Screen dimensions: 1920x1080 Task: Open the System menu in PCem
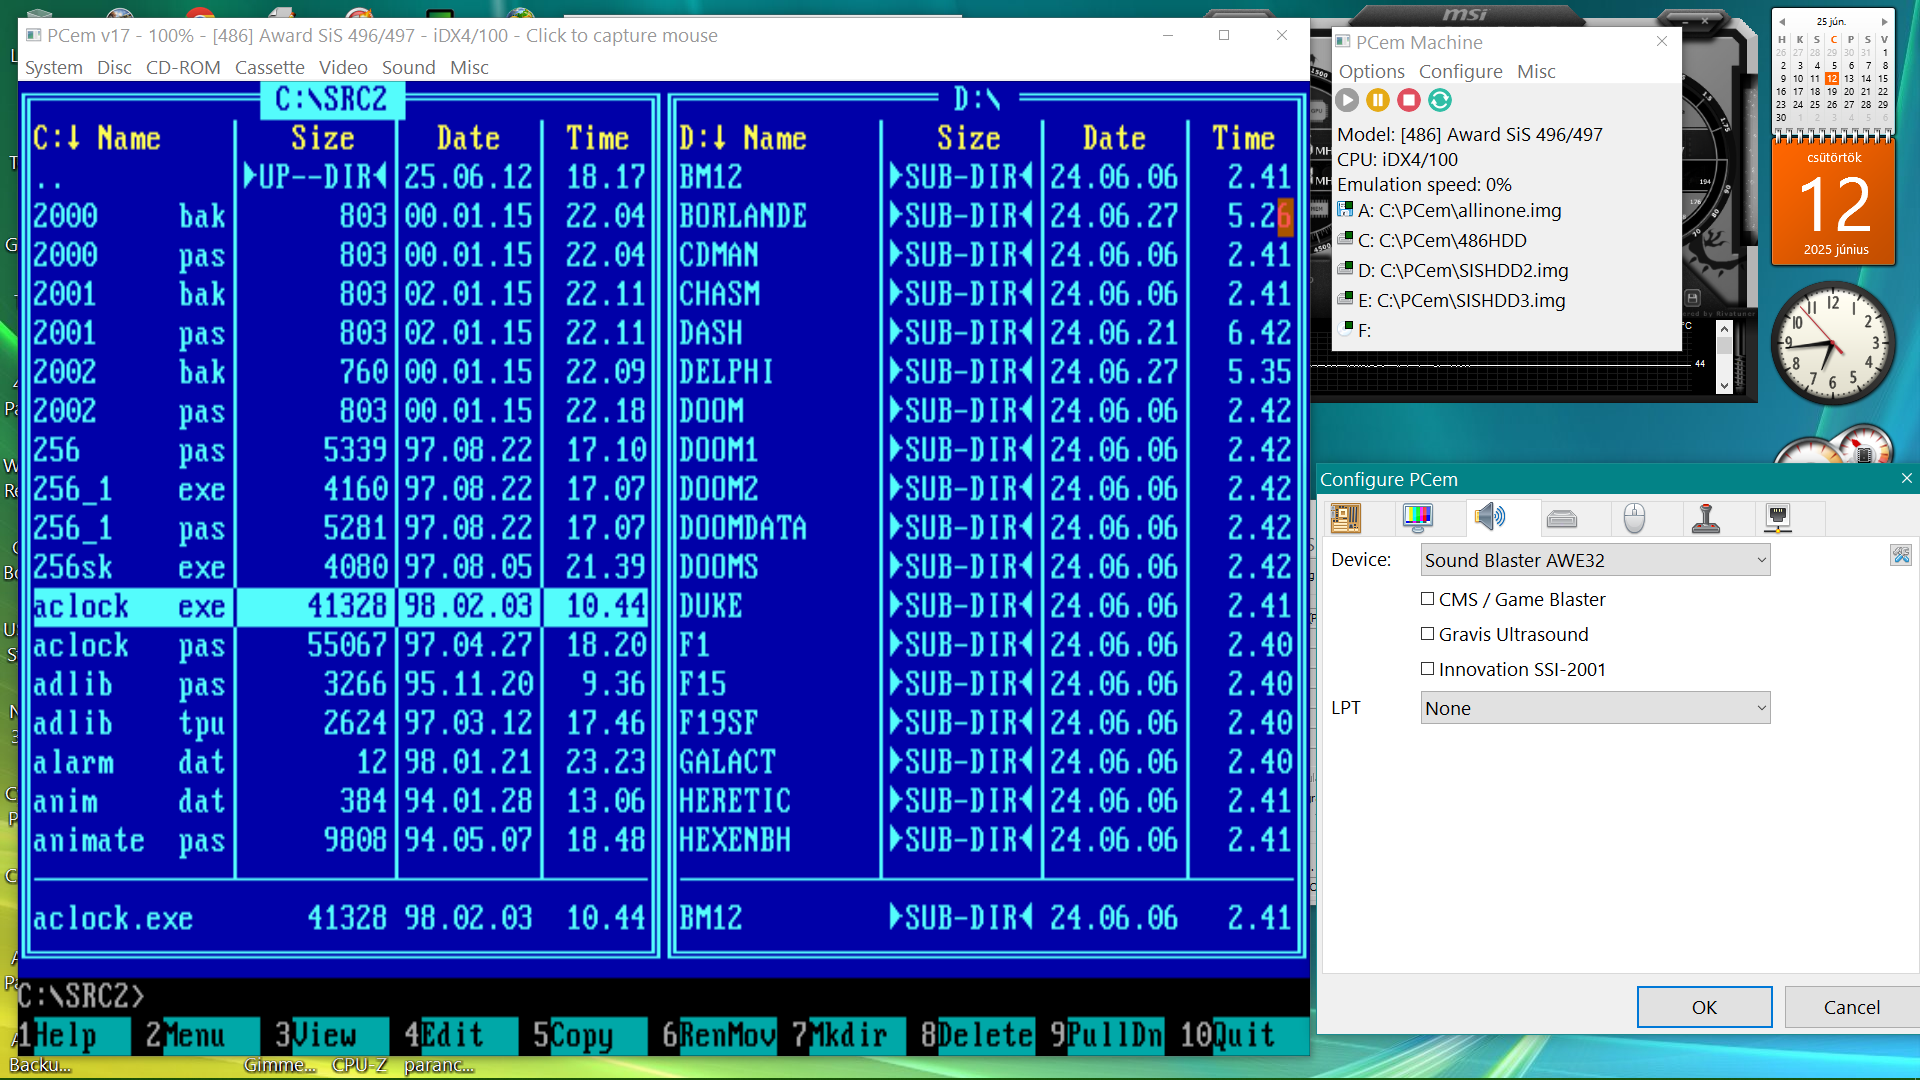(x=54, y=67)
